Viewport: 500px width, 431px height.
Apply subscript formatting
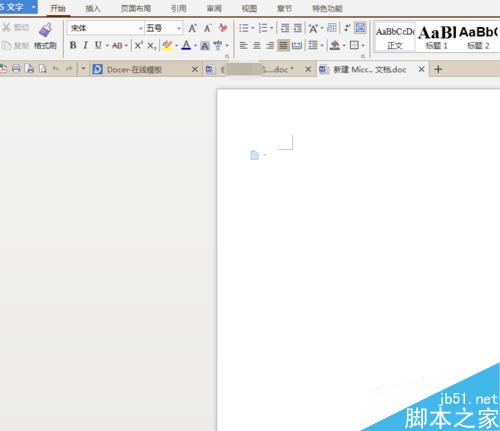click(x=152, y=45)
